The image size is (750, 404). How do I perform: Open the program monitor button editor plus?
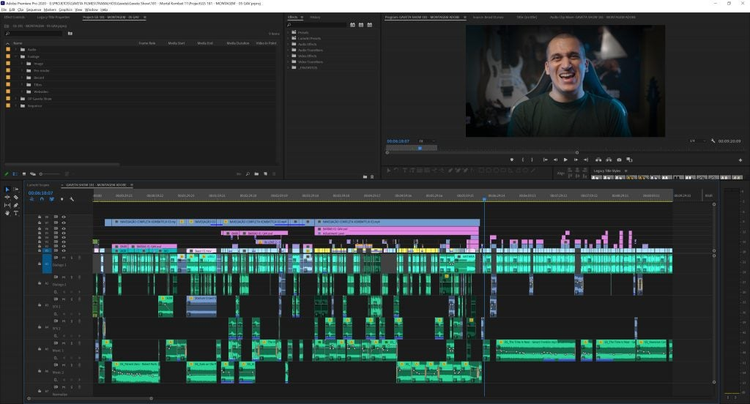(740, 160)
